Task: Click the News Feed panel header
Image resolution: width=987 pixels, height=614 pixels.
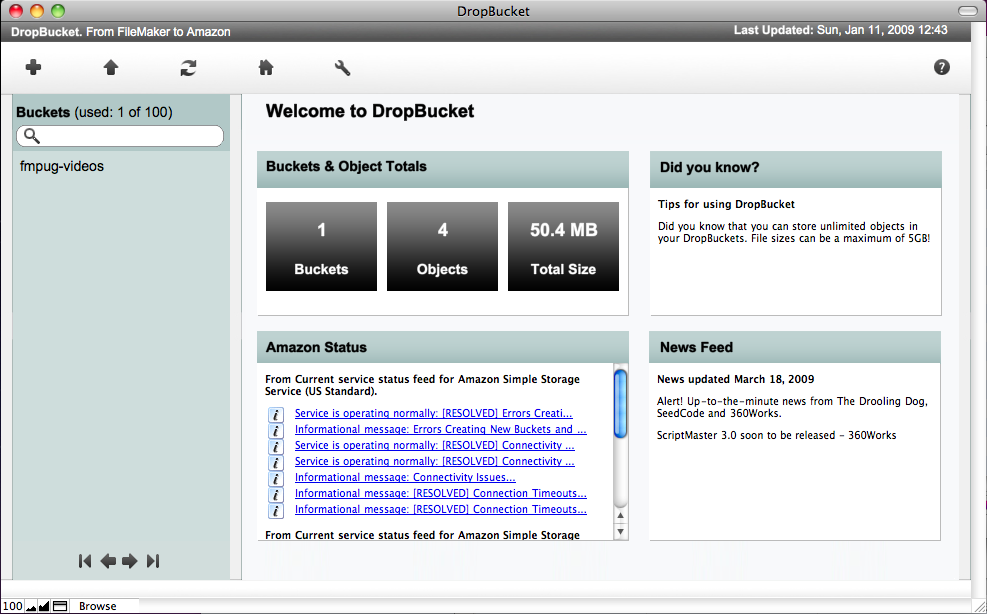Action: pos(794,347)
